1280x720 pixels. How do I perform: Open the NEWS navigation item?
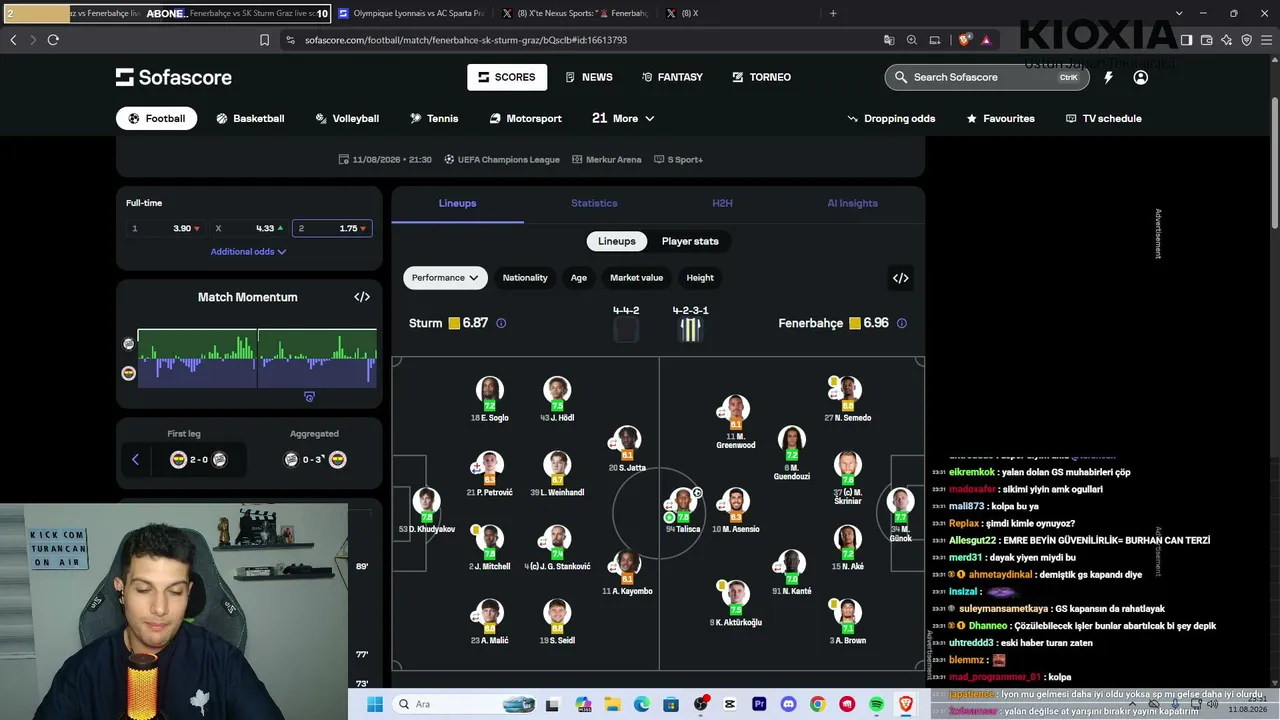588,77
